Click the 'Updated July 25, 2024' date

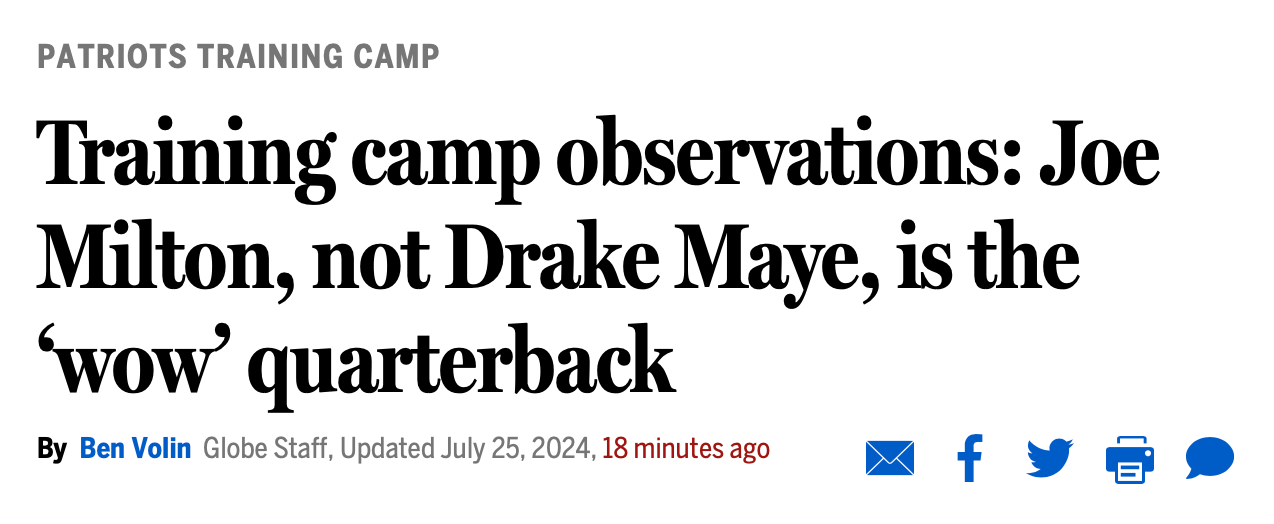tap(467, 449)
